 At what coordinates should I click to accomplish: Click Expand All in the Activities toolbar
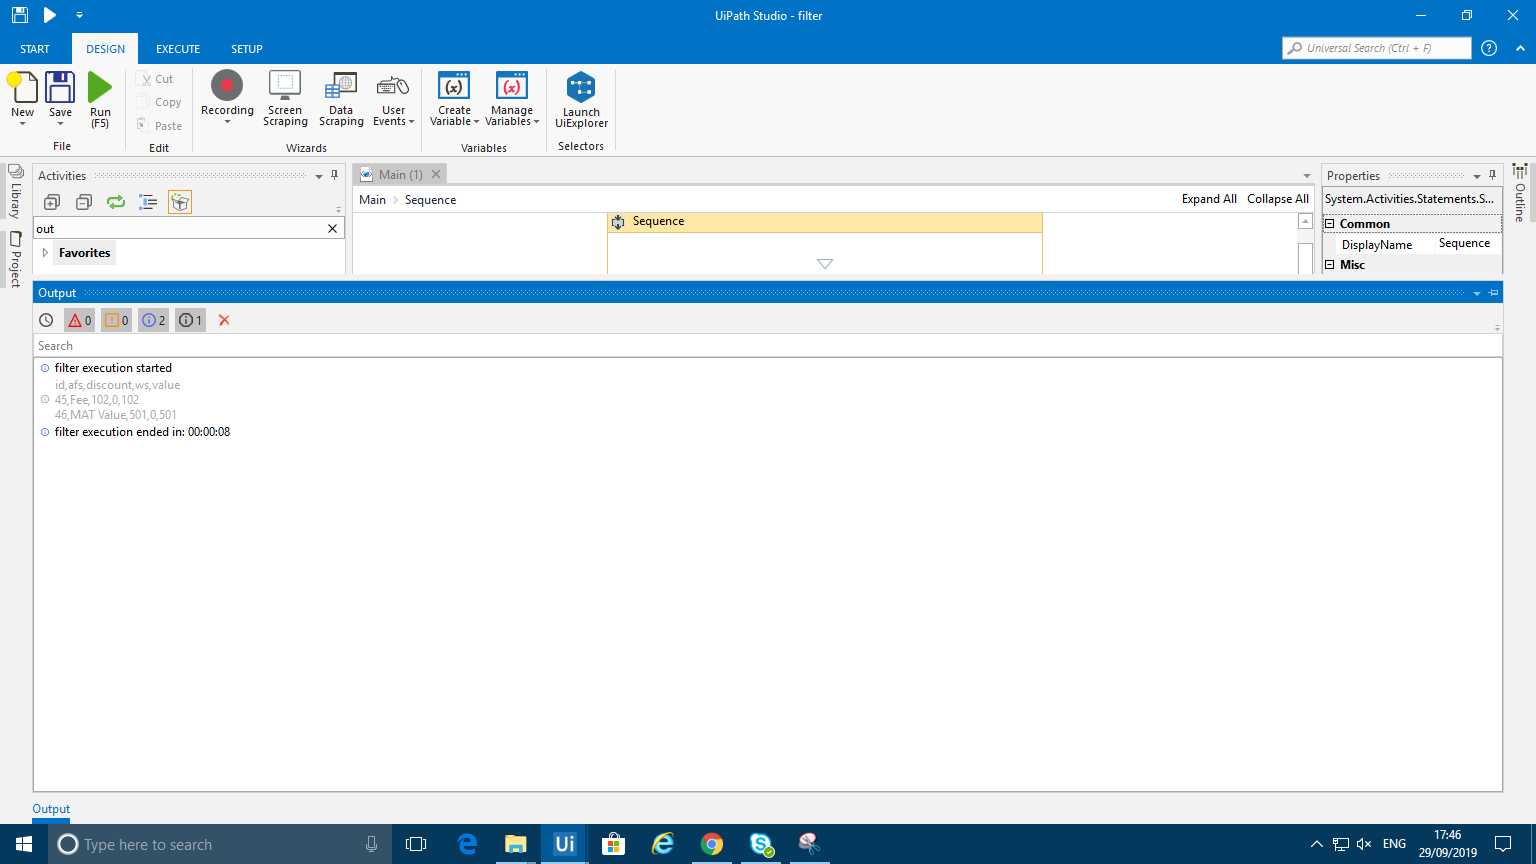pos(52,202)
